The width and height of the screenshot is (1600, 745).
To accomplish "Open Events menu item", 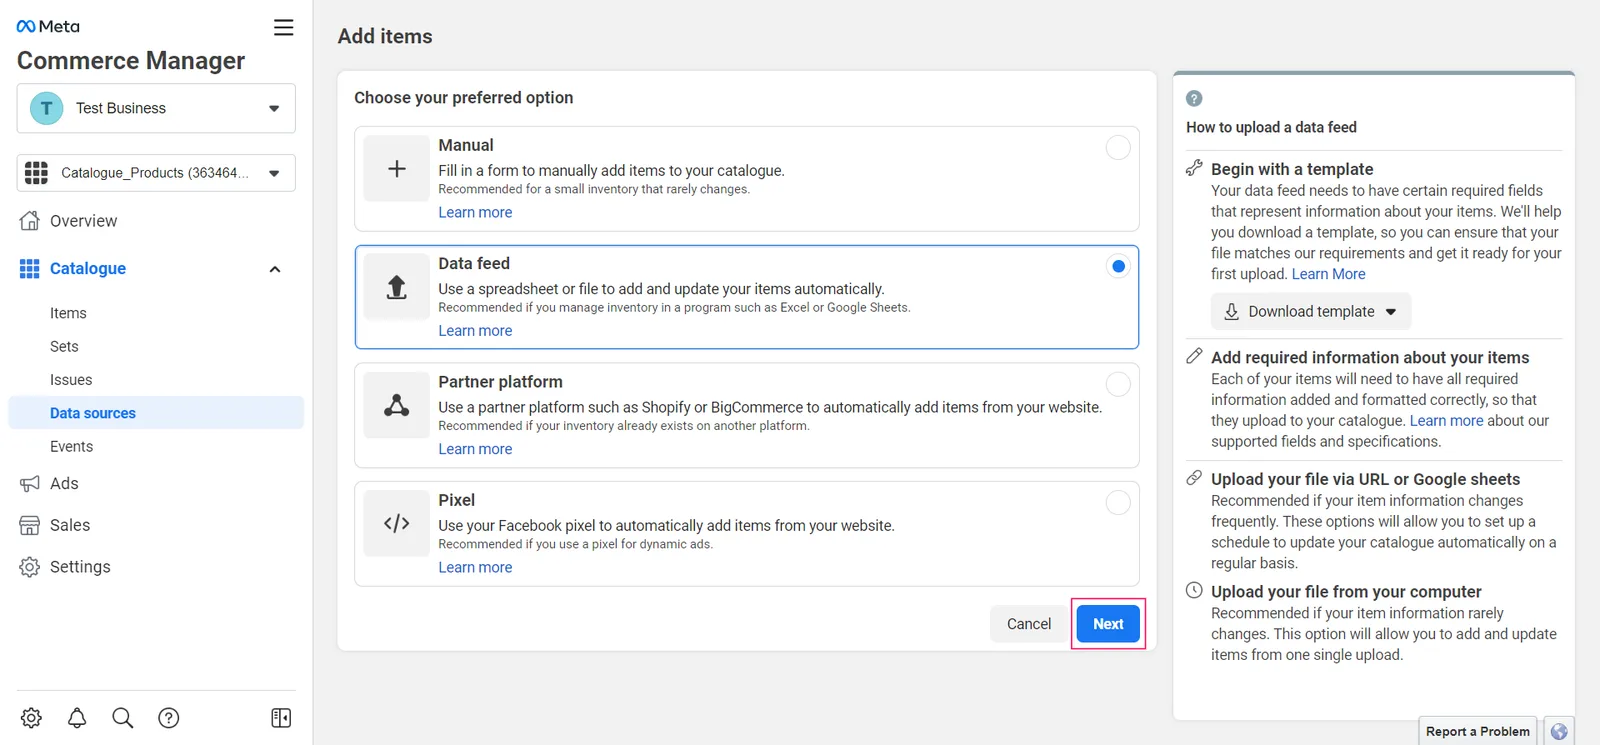I will point(71,447).
